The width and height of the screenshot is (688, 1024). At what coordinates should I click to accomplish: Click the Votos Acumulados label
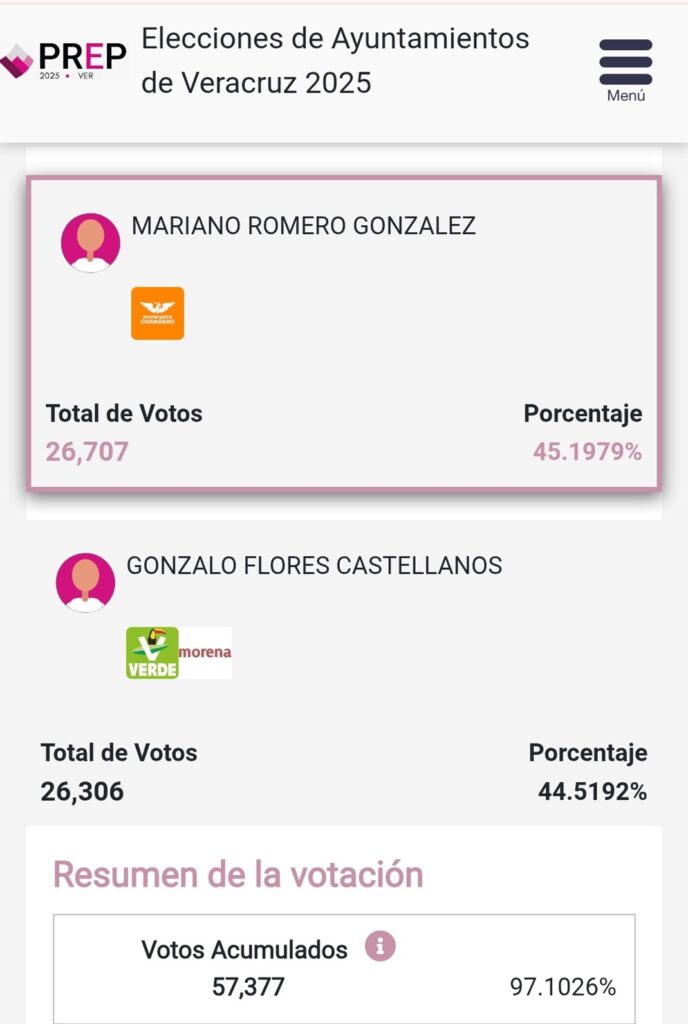click(x=244, y=950)
